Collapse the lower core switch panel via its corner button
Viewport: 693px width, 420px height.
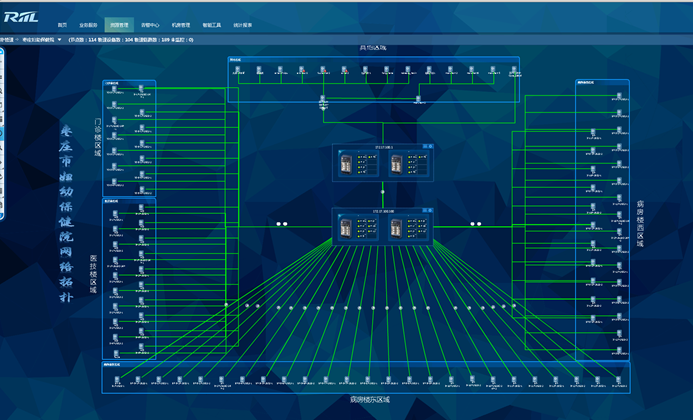[x=427, y=211]
